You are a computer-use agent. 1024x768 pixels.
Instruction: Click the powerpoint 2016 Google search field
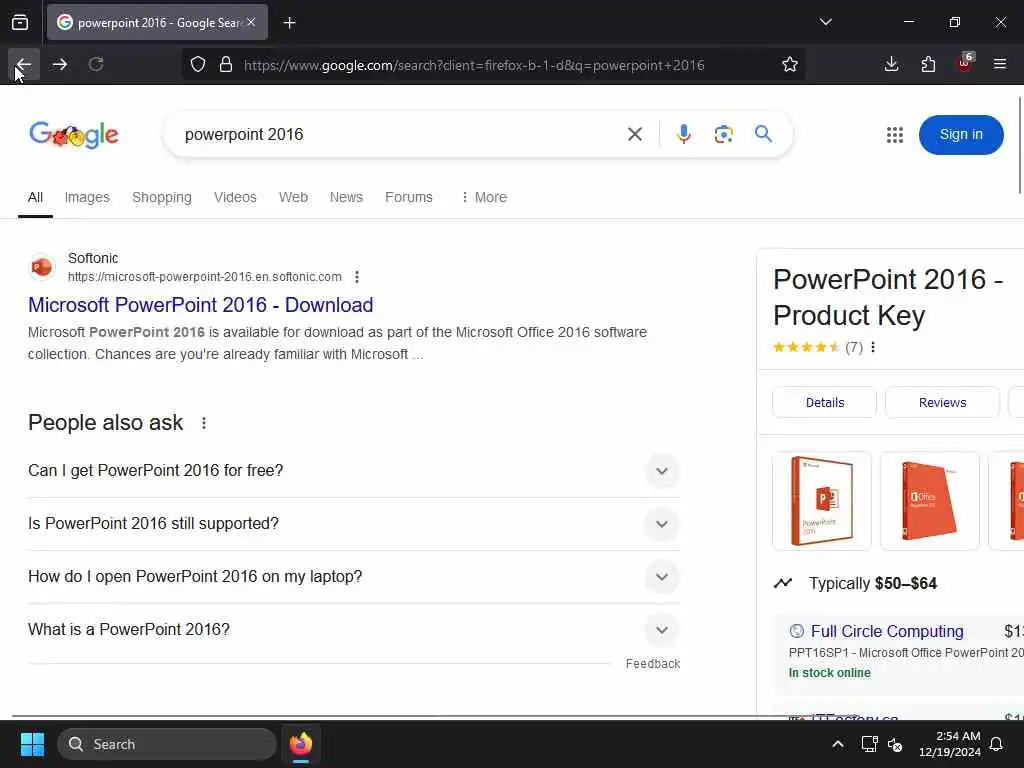pos(398,135)
